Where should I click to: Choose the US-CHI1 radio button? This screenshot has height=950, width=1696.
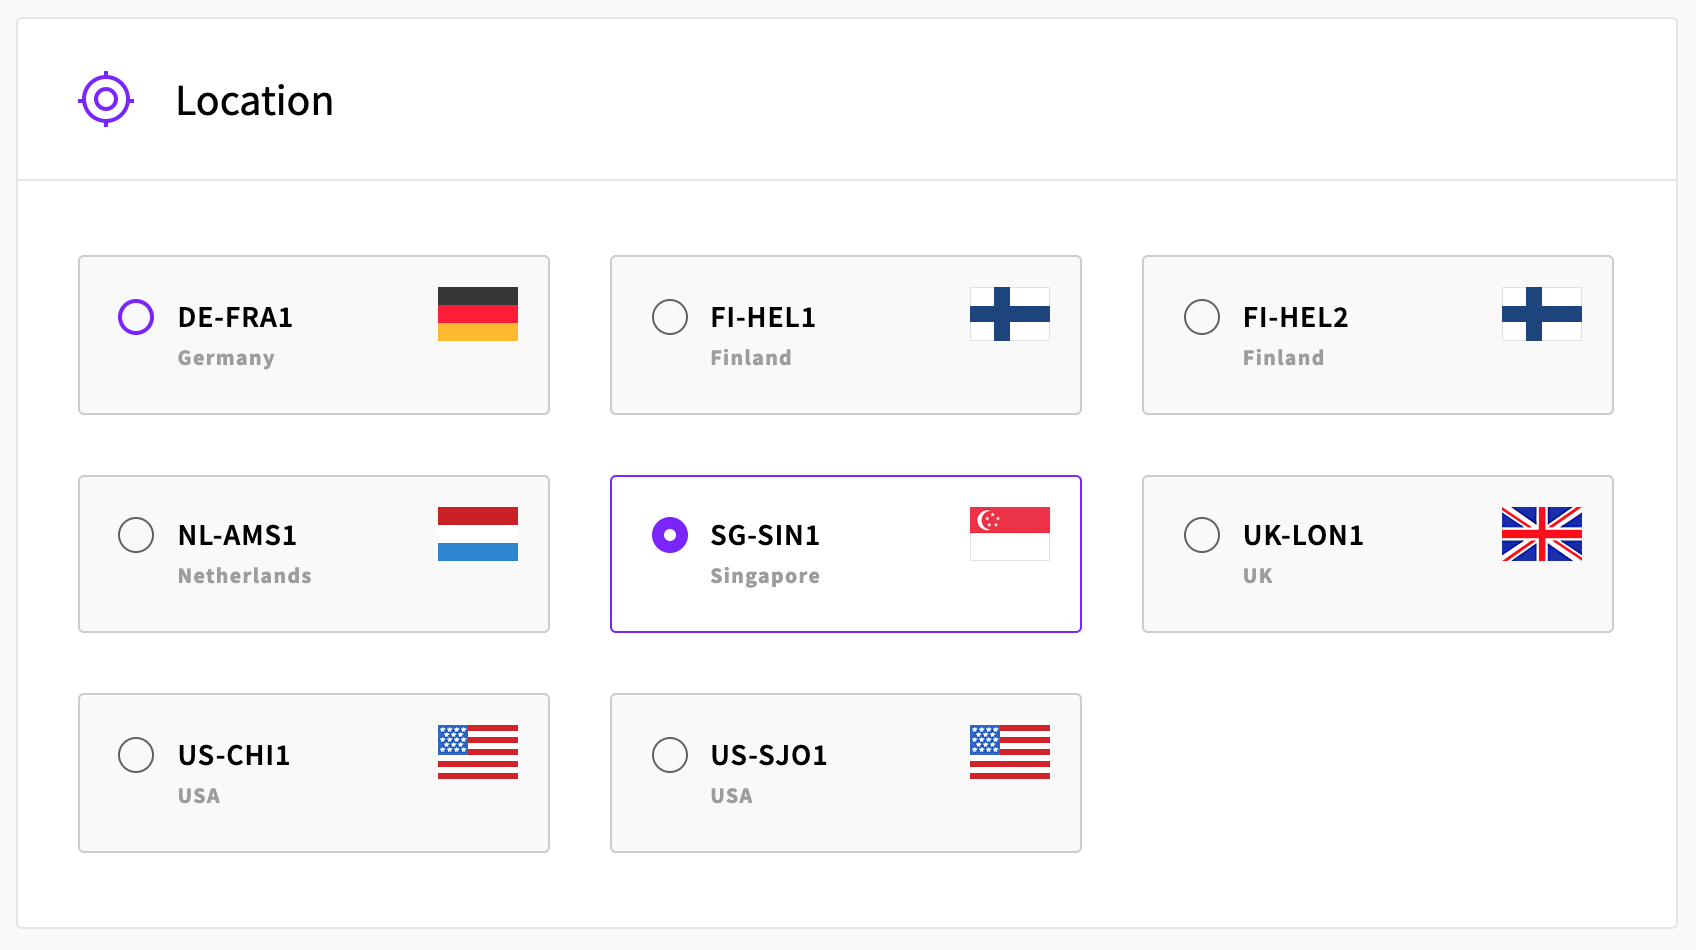(x=136, y=755)
